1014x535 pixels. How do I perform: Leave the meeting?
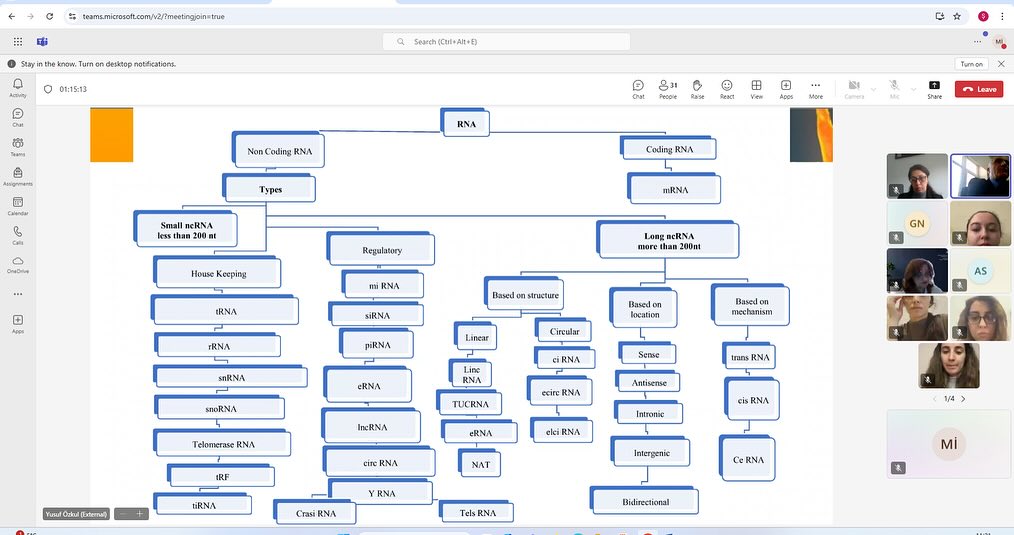tap(979, 89)
